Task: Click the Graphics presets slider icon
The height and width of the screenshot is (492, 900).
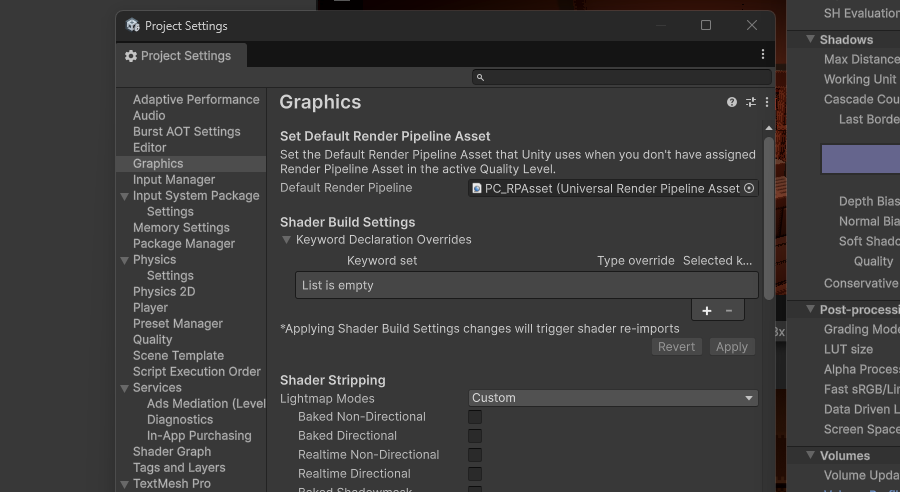Action: pos(750,102)
